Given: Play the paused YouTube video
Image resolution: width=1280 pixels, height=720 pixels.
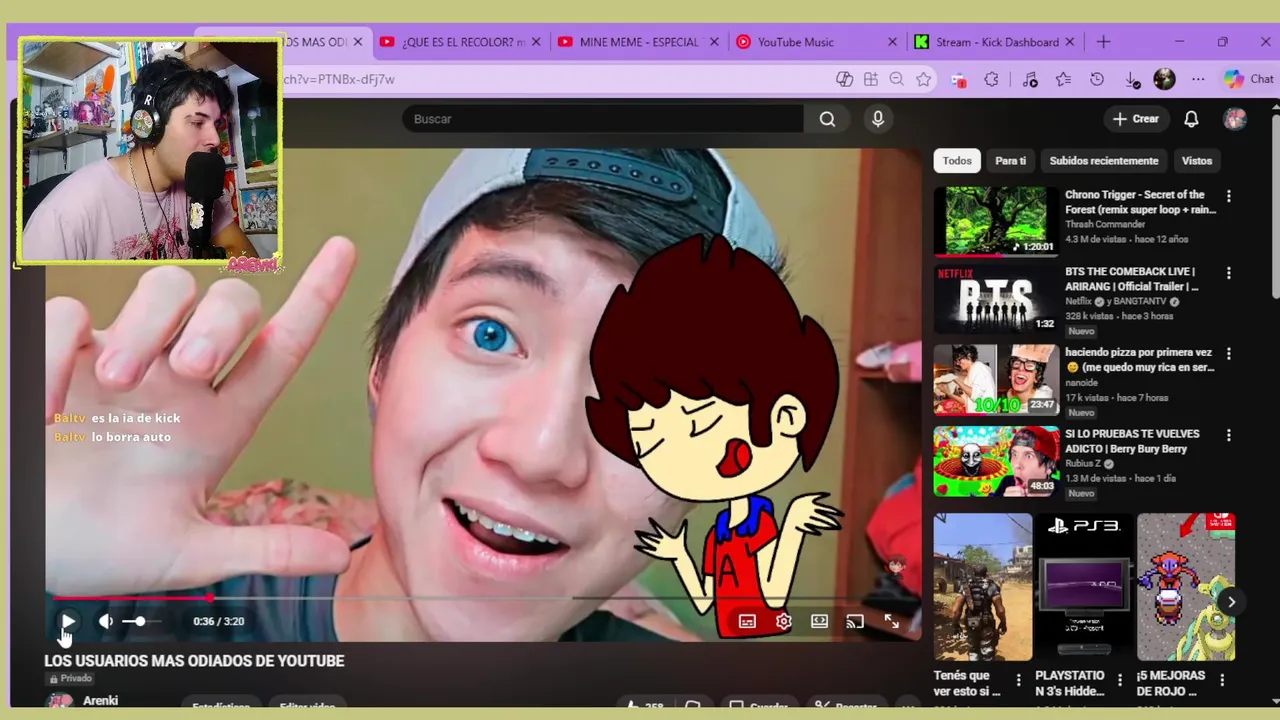Looking at the screenshot, I should click(67, 621).
